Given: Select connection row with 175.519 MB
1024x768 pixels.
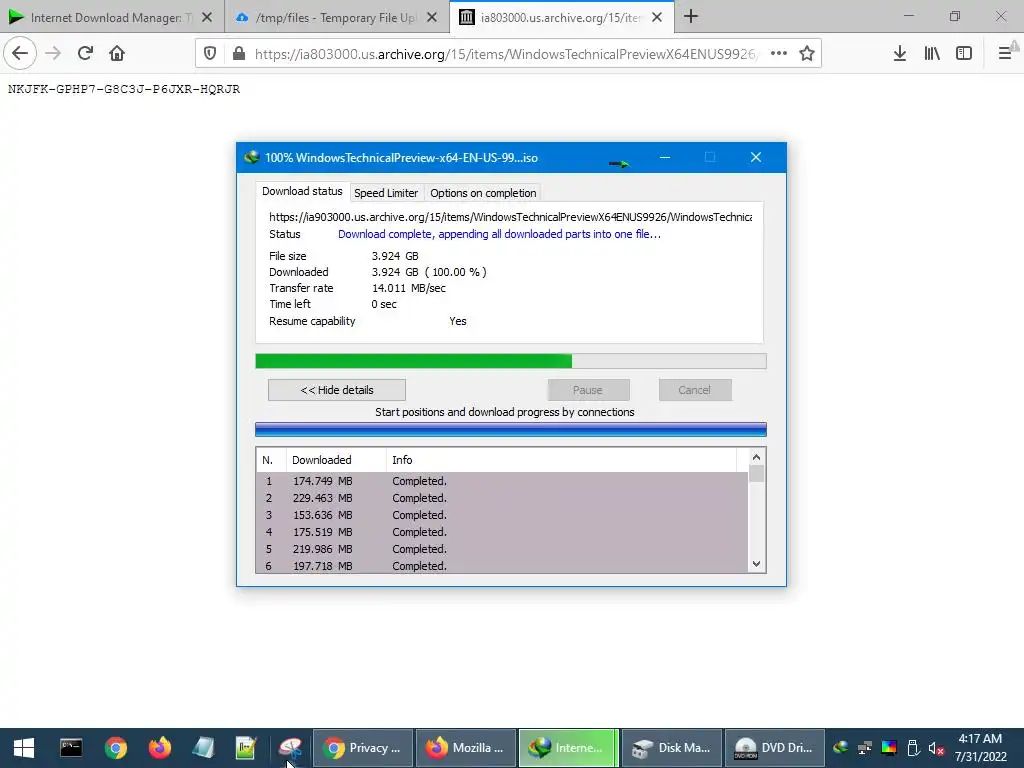Looking at the screenshot, I should 502,532.
